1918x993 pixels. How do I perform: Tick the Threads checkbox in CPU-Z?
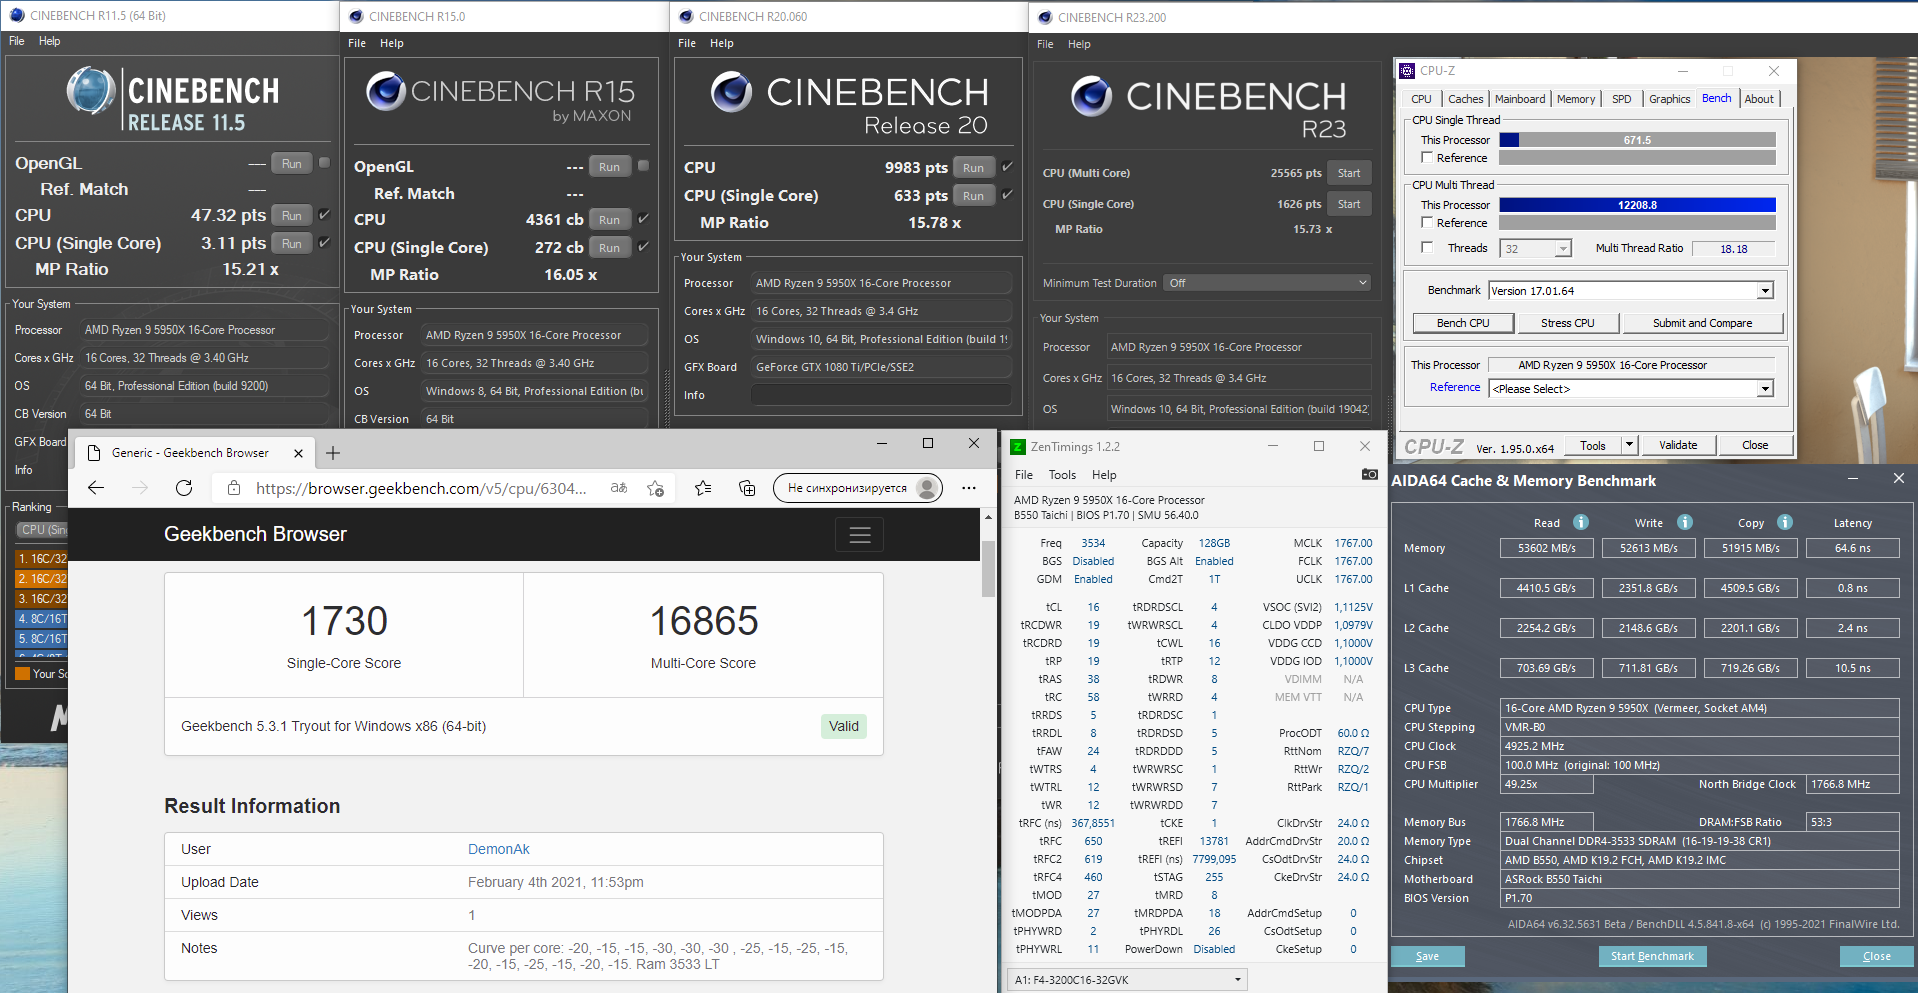1427,248
